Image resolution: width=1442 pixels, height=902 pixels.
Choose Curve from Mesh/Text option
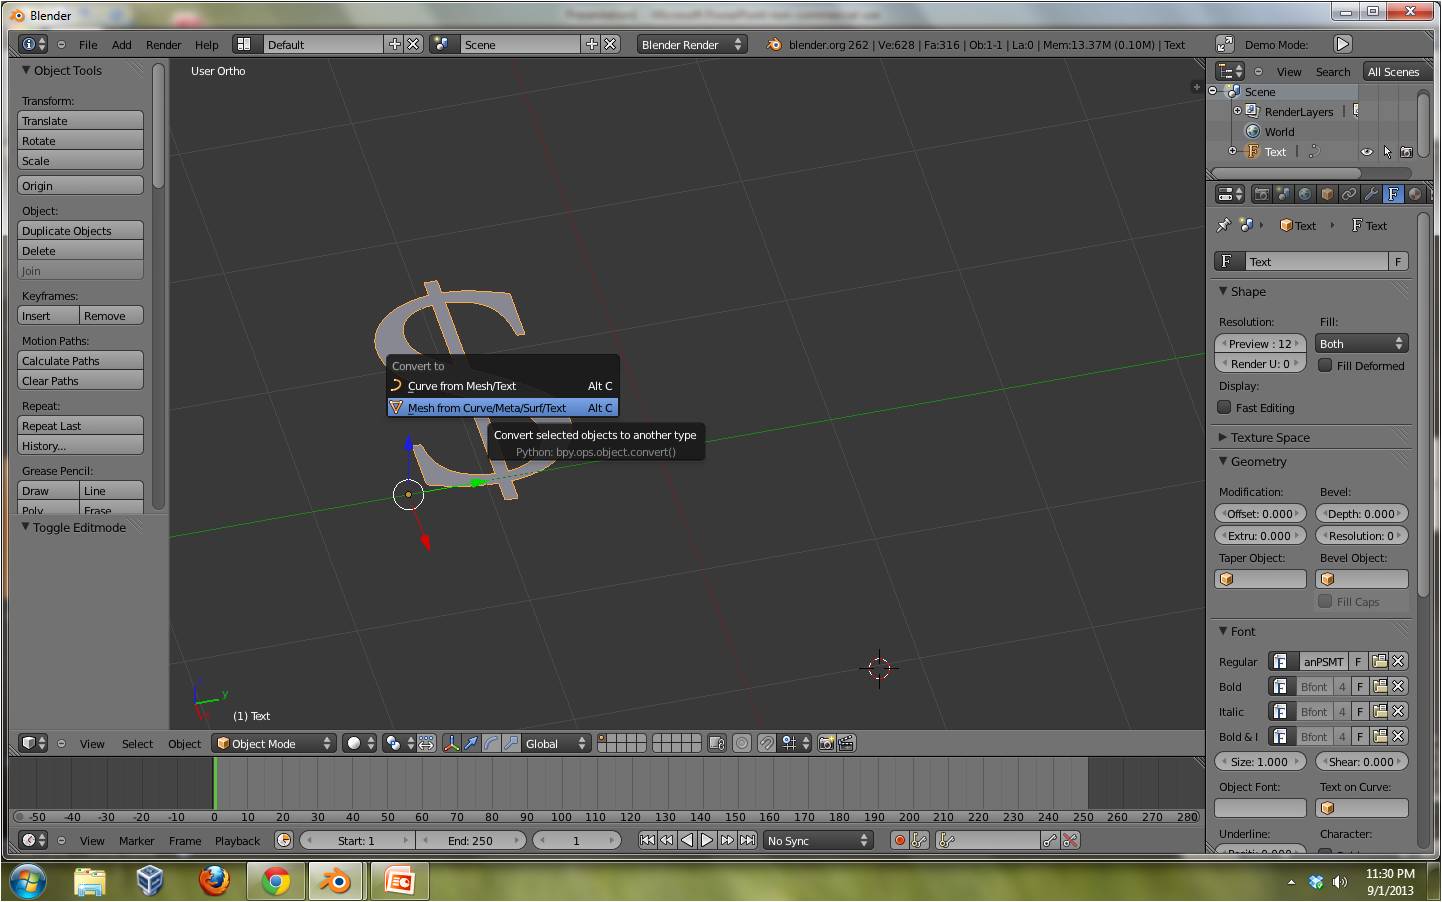(x=502, y=385)
